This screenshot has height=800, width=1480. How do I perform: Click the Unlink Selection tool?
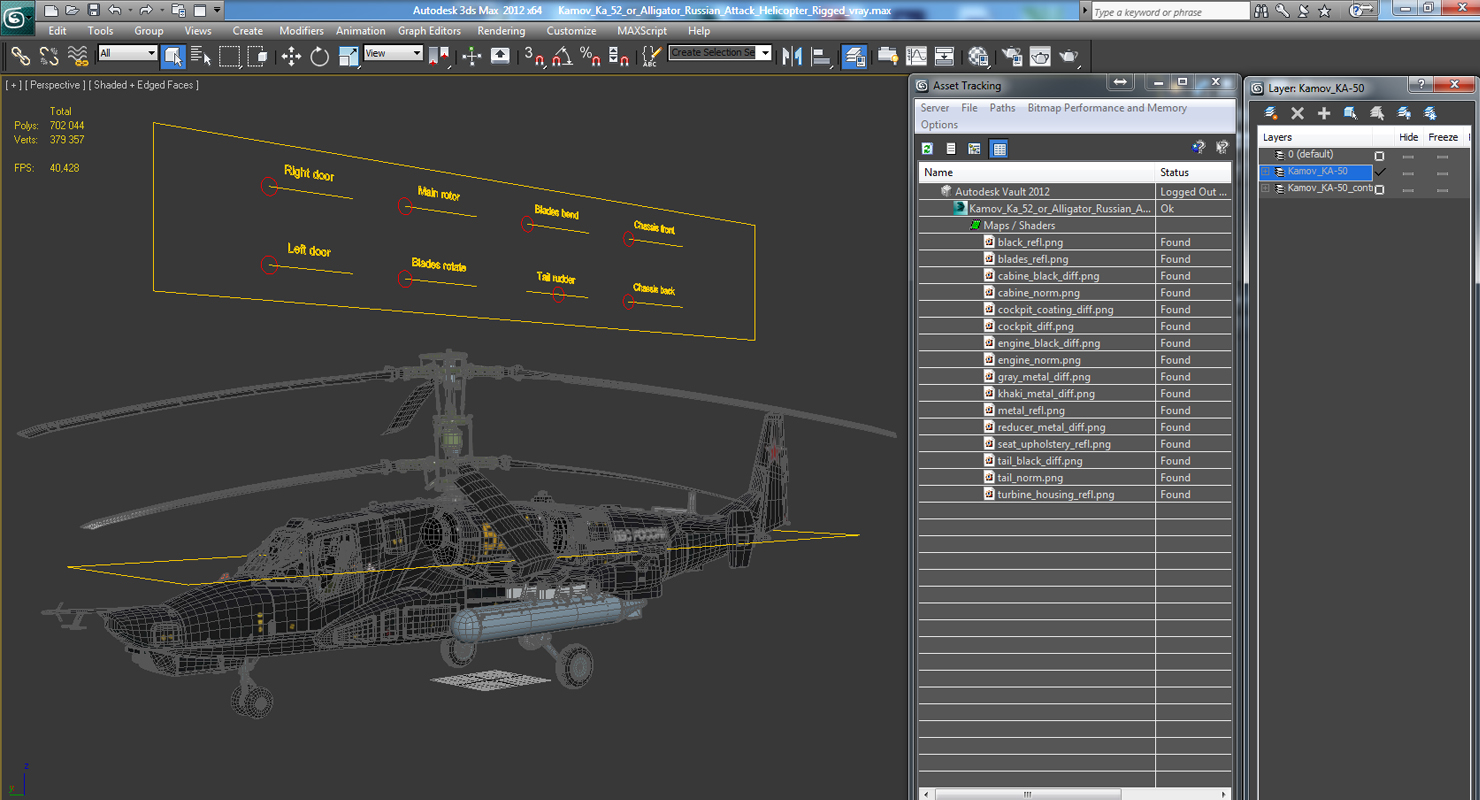[x=48, y=56]
